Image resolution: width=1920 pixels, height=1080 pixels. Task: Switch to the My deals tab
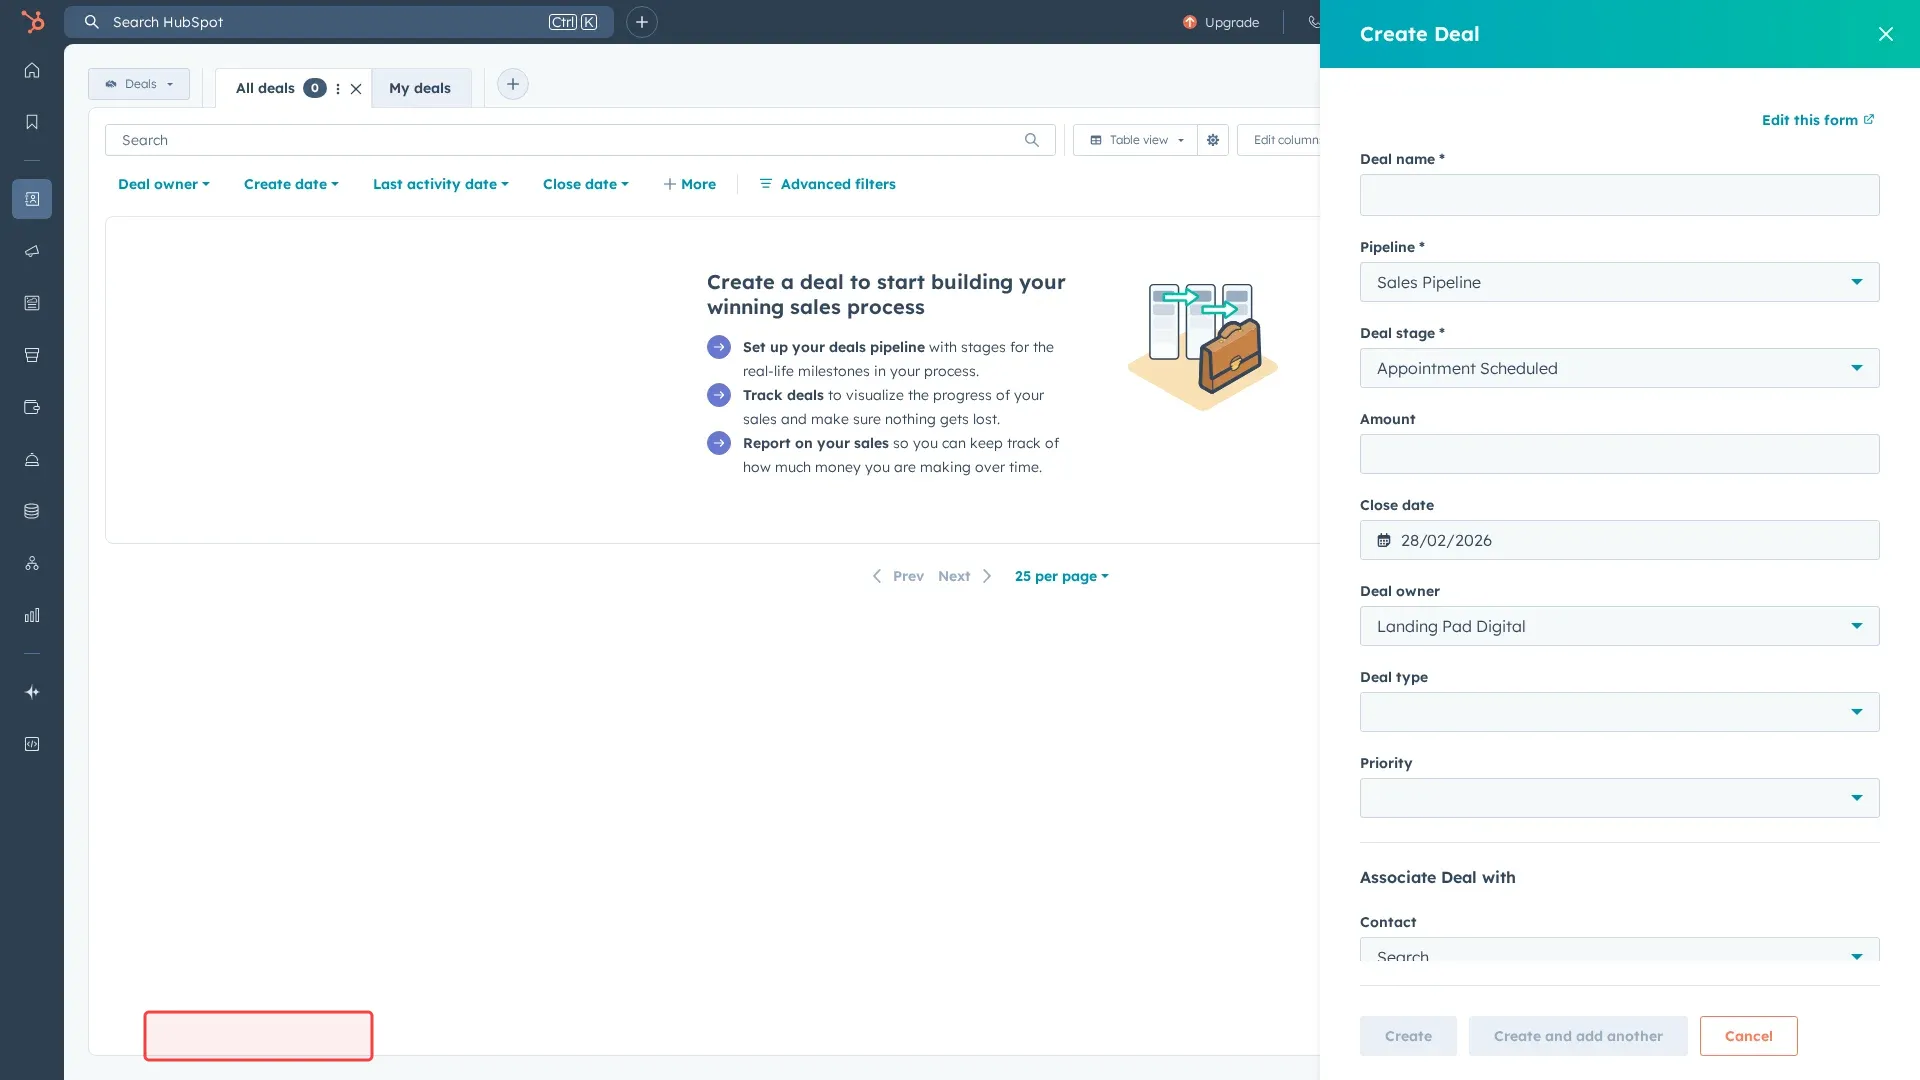(x=420, y=88)
